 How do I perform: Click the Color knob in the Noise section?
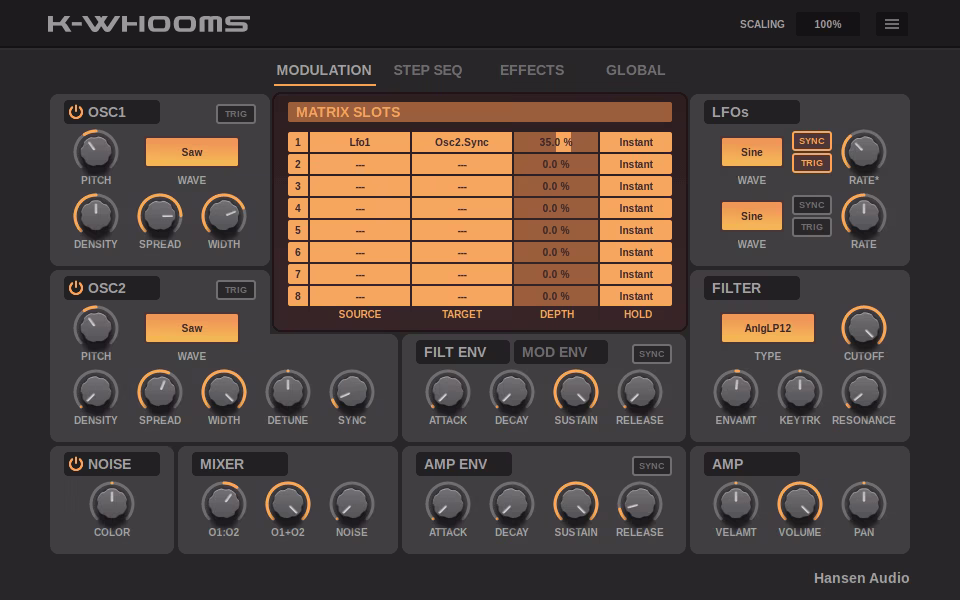pyautogui.click(x=111, y=504)
